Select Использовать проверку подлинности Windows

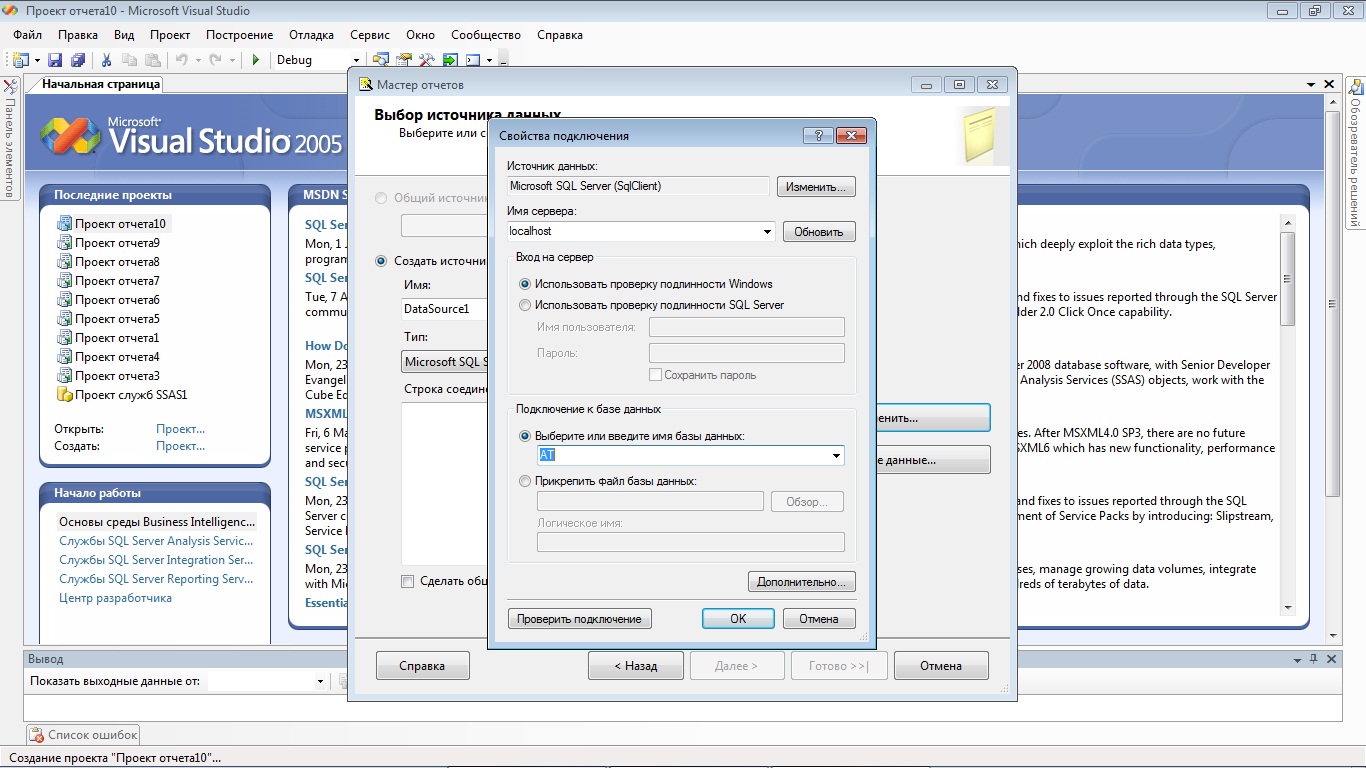point(525,284)
